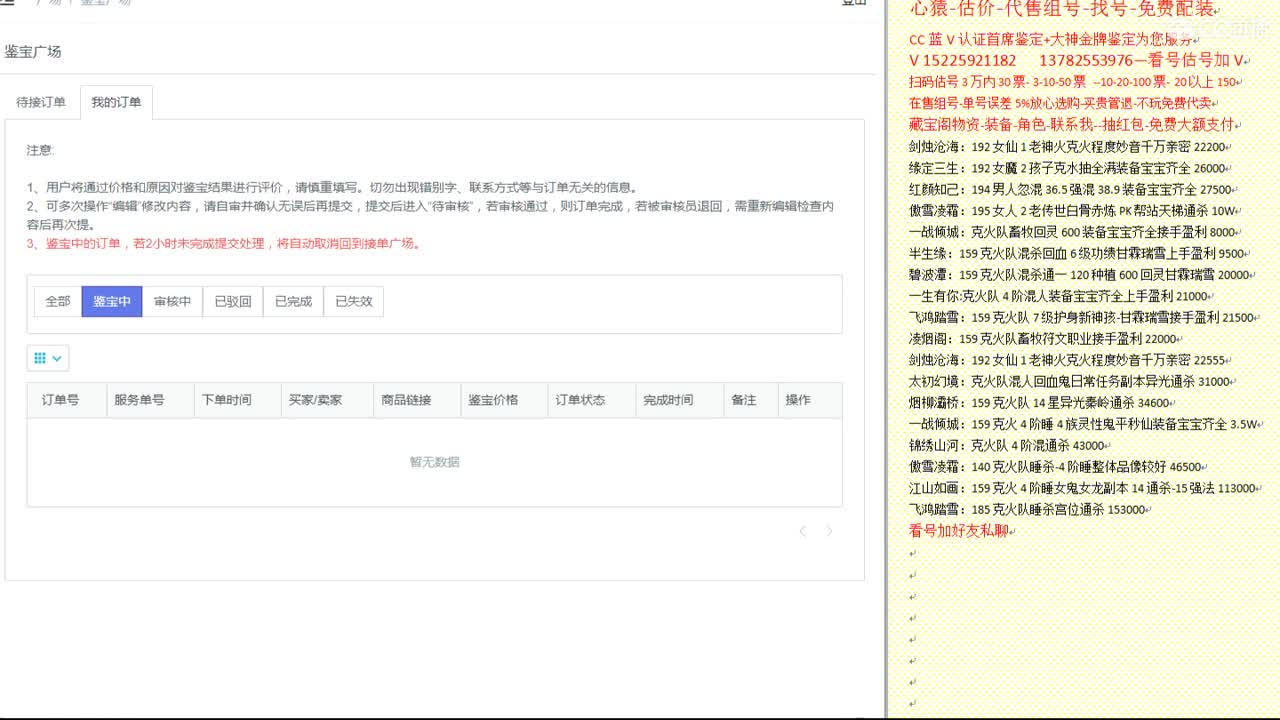Click the 飞鸿踏雪 listing priced 153000
The height and width of the screenshot is (720, 1280).
(x=1027, y=510)
